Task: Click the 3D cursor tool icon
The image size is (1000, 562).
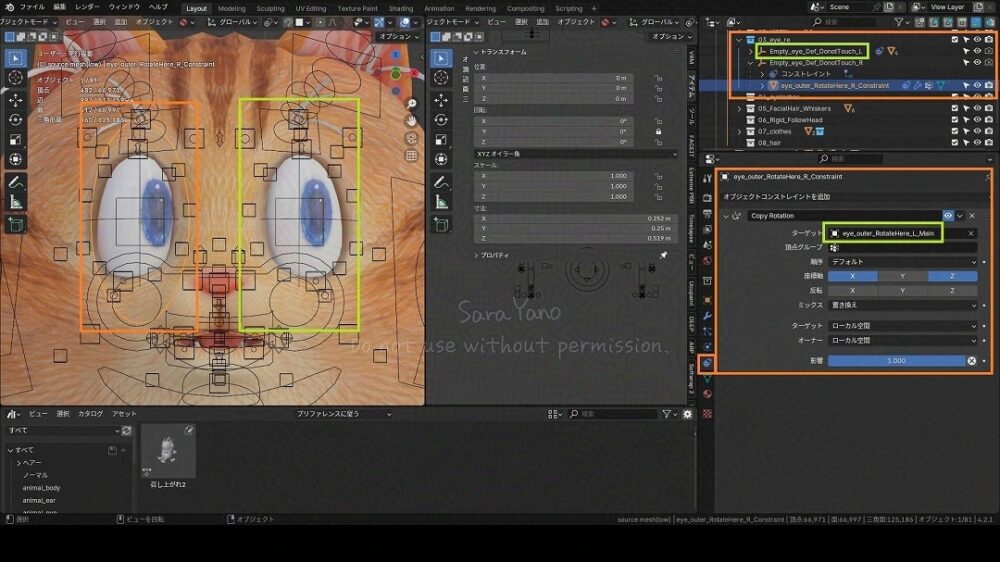Action: coord(16,77)
